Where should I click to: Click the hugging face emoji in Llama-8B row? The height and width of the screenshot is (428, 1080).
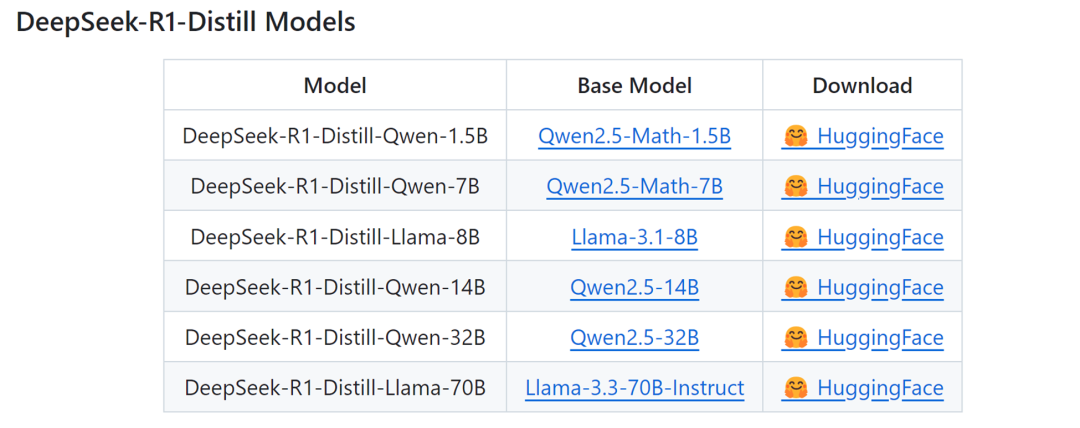coord(795,237)
